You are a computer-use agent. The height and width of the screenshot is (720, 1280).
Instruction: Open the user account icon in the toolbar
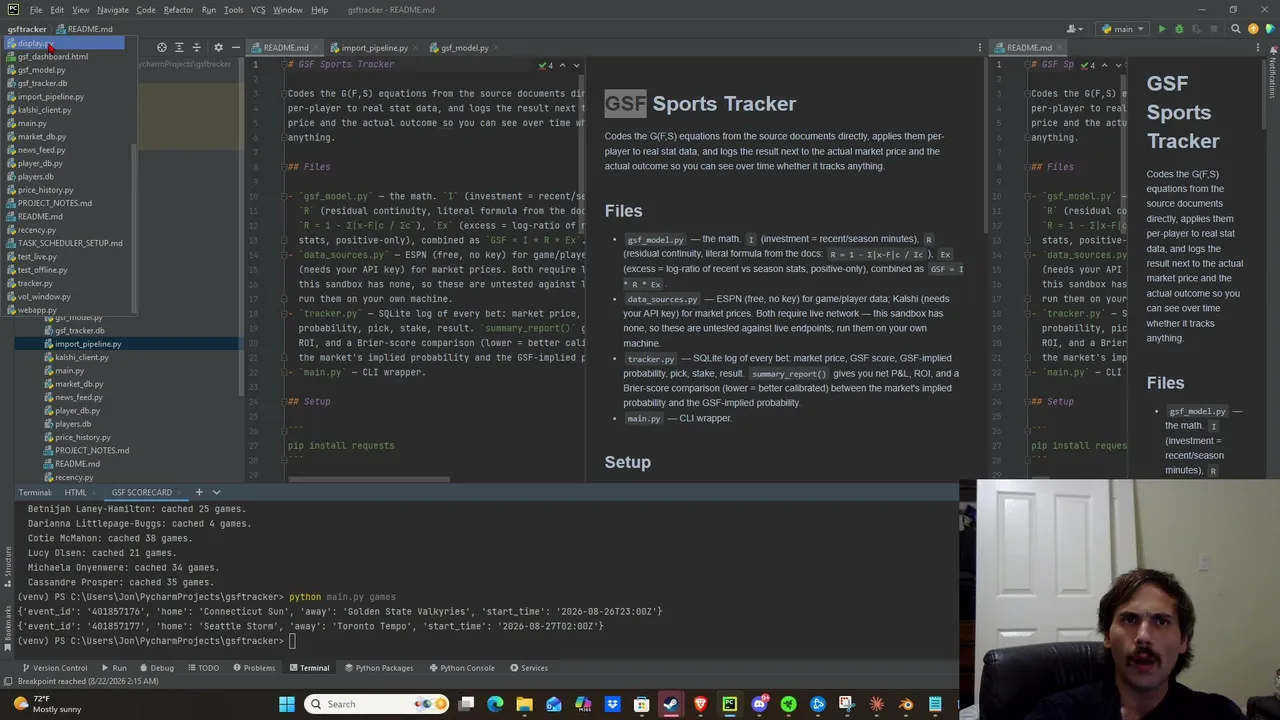pyautogui.click(x=1074, y=29)
